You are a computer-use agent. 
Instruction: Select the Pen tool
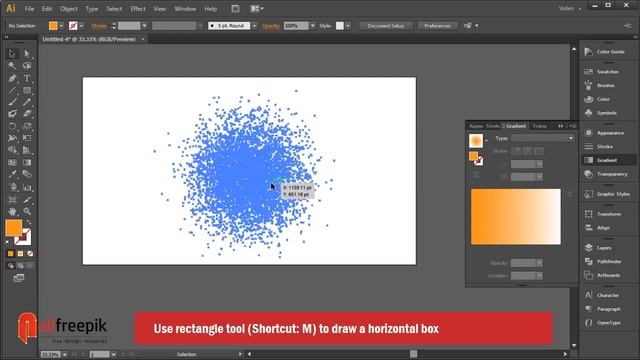[12, 78]
